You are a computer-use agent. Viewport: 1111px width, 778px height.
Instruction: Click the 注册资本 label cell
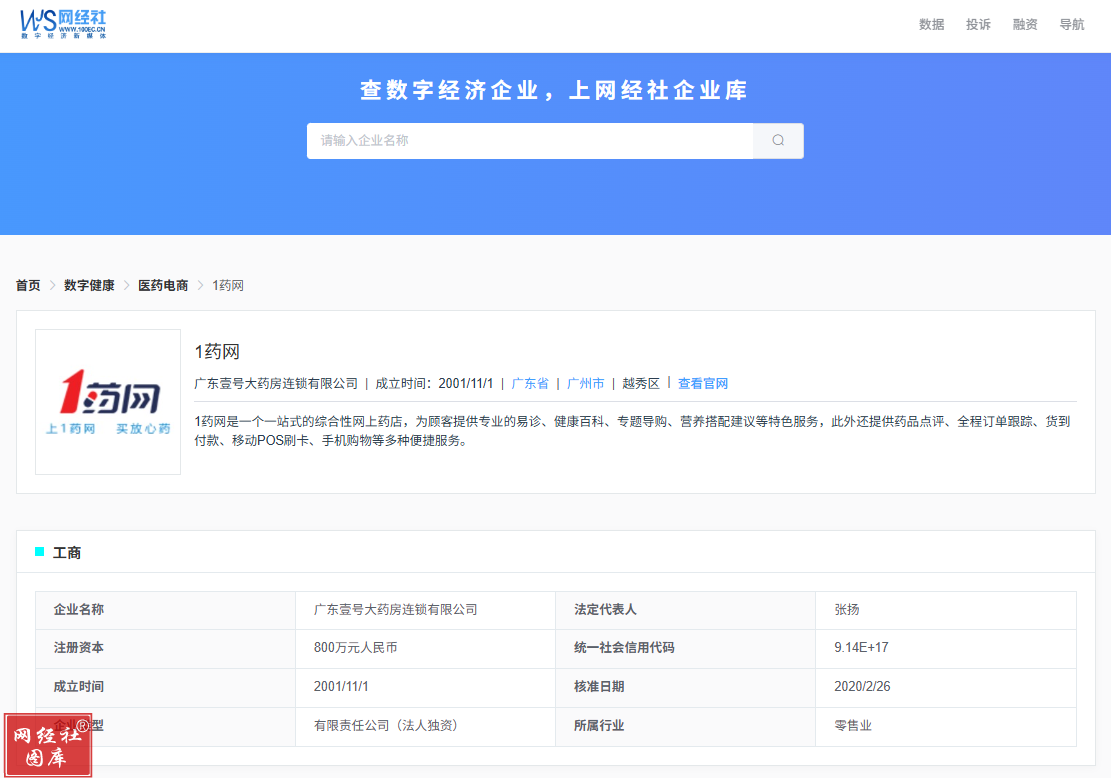[165, 648]
